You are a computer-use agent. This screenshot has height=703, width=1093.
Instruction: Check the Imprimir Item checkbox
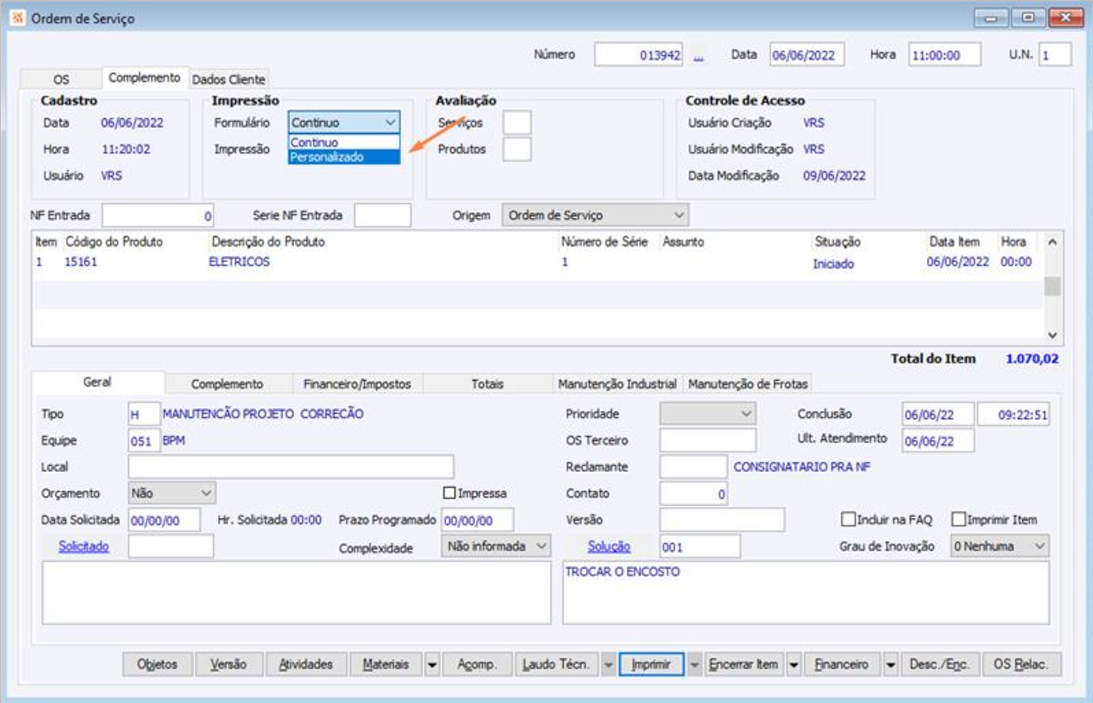(x=958, y=519)
